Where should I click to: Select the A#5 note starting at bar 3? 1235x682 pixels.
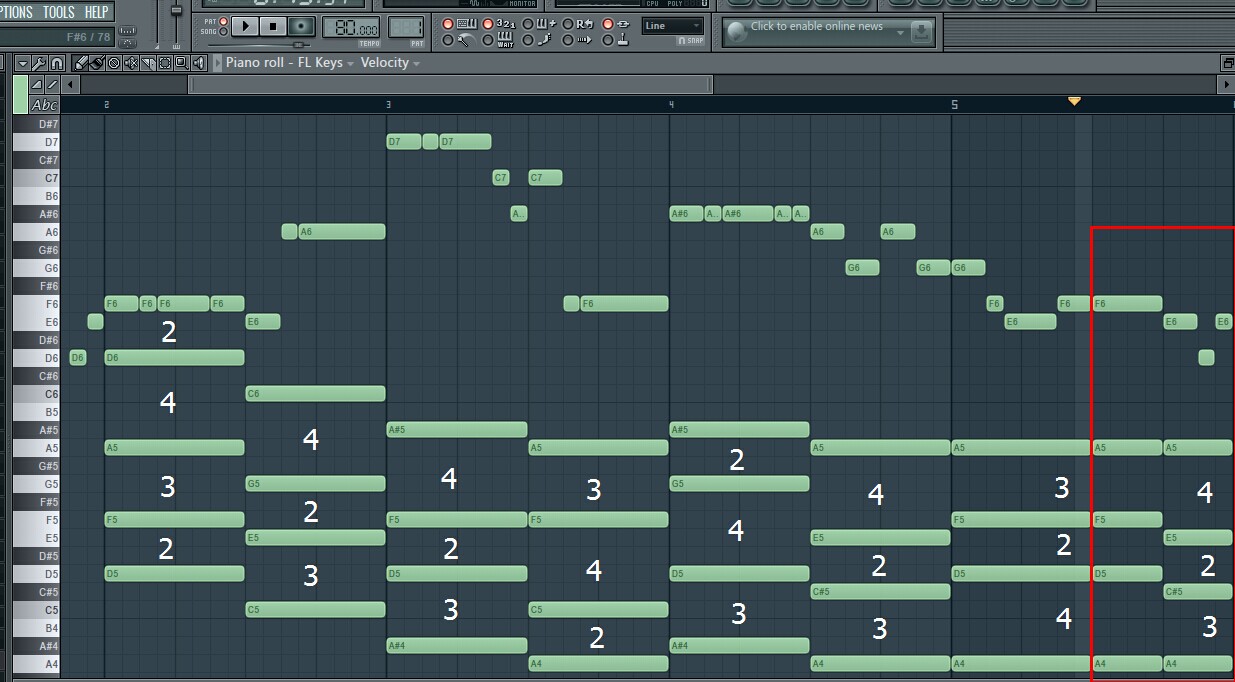457,430
